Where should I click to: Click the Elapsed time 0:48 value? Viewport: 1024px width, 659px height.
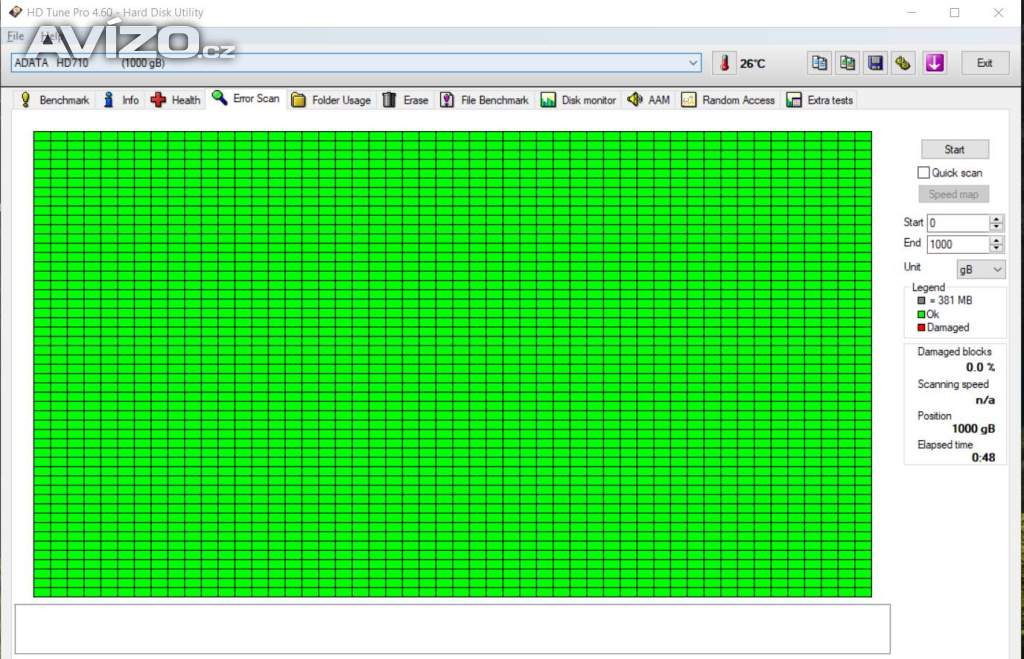pos(984,457)
